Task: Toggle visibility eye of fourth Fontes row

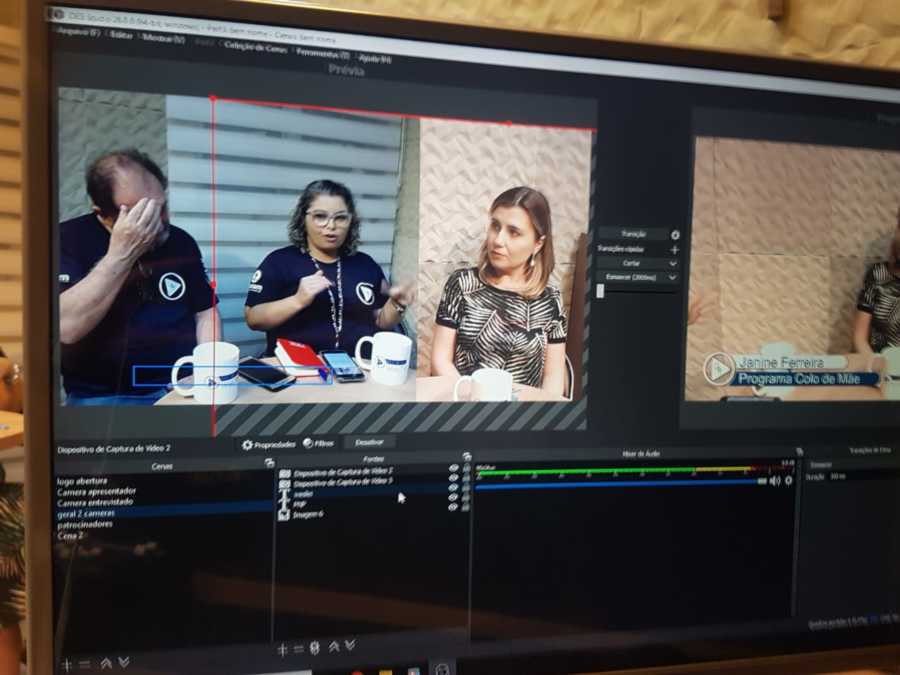Action: 453,498
